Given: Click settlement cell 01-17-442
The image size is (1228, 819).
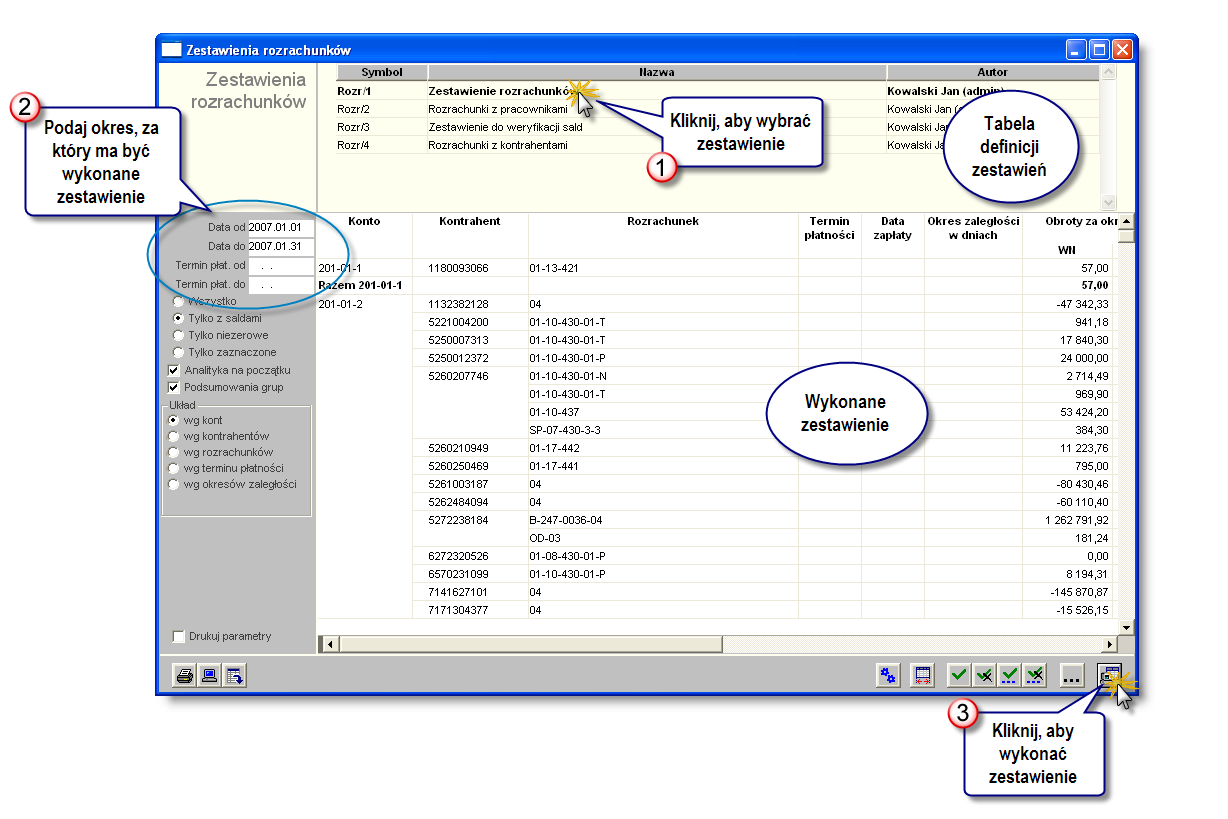Looking at the screenshot, I should (x=663, y=448).
